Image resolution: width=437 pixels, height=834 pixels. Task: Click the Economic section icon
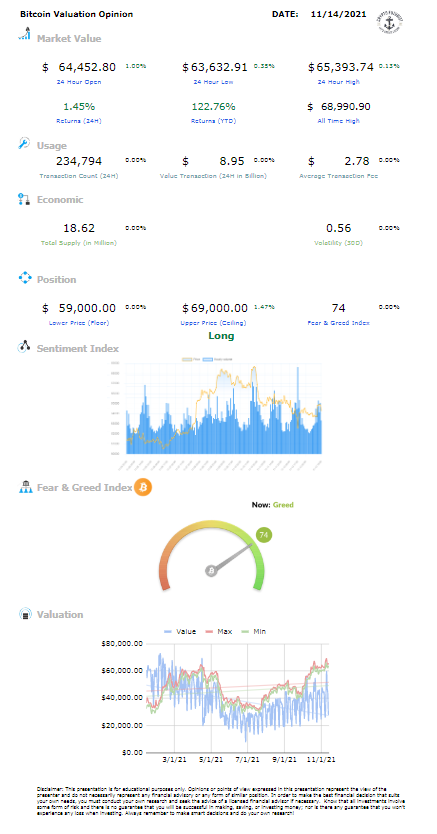pyautogui.click(x=24, y=199)
